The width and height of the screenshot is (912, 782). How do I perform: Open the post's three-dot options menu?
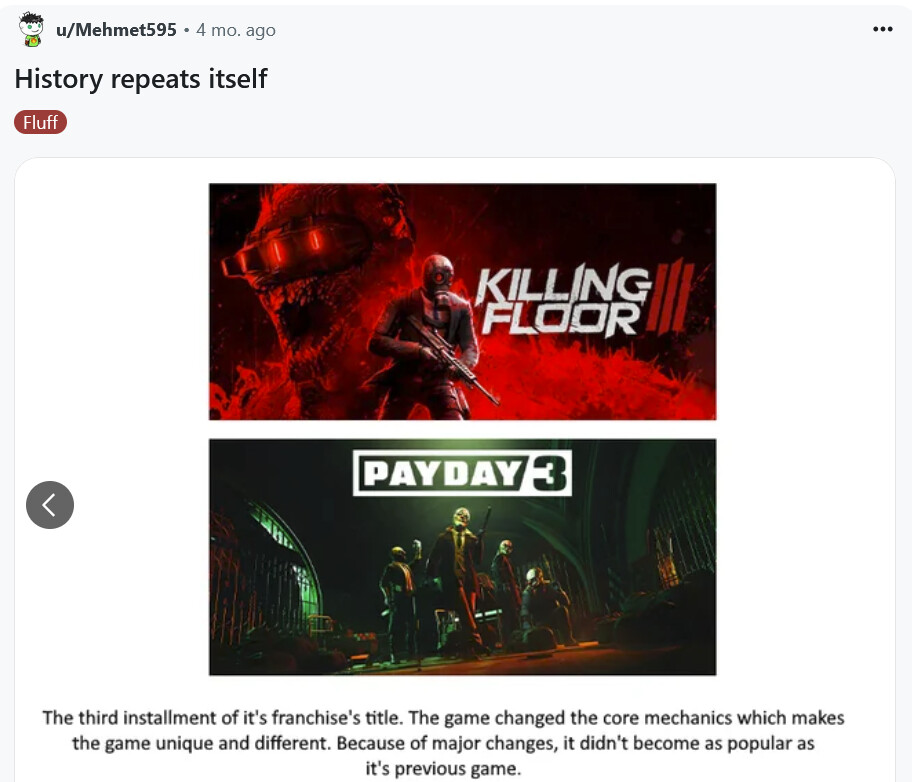pyautogui.click(x=882, y=29)
